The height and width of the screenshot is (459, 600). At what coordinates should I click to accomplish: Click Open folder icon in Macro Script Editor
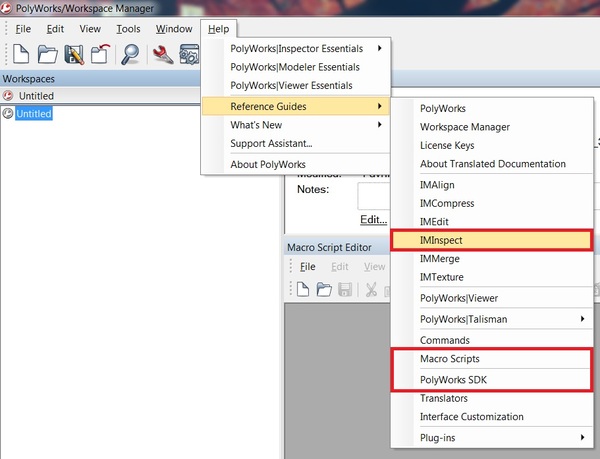324,290
